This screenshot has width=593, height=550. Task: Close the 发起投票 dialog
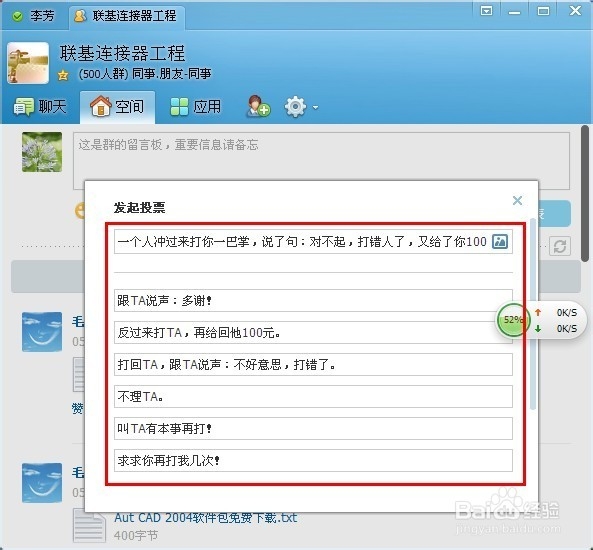[517, 200]
